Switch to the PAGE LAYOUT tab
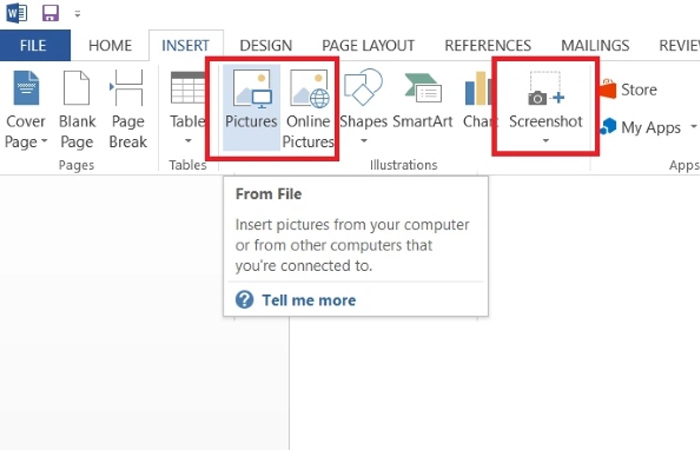Screen dimensions: 700x450 (x=368, y=46)
